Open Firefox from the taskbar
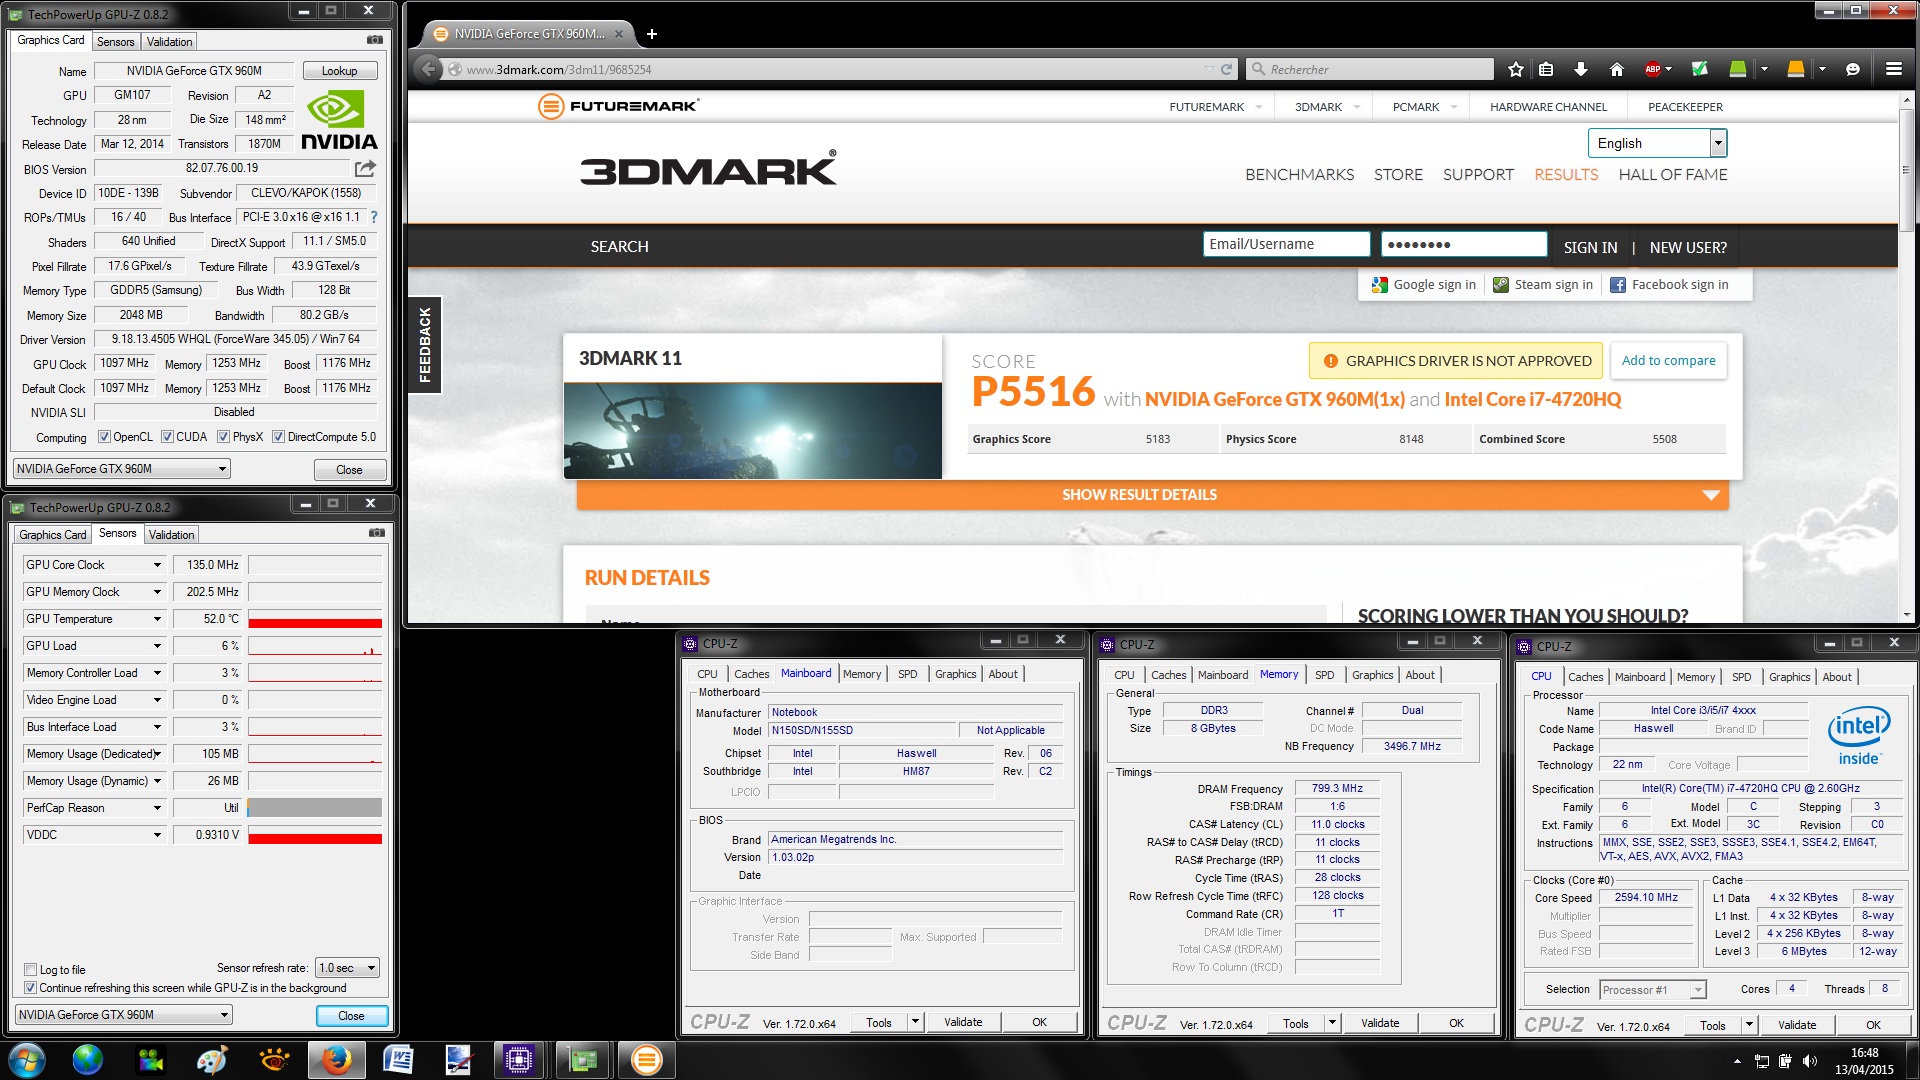 click(336, 1060)
